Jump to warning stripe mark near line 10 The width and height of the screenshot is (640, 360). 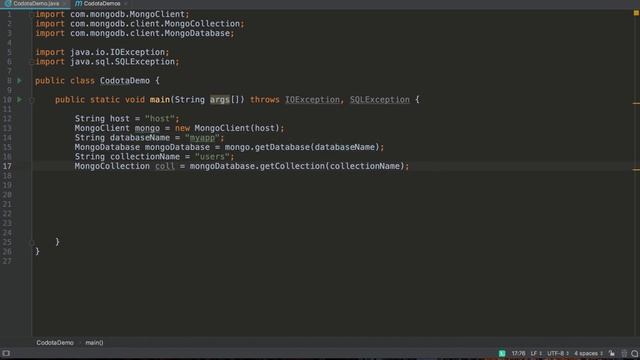[x=636, y=103]
